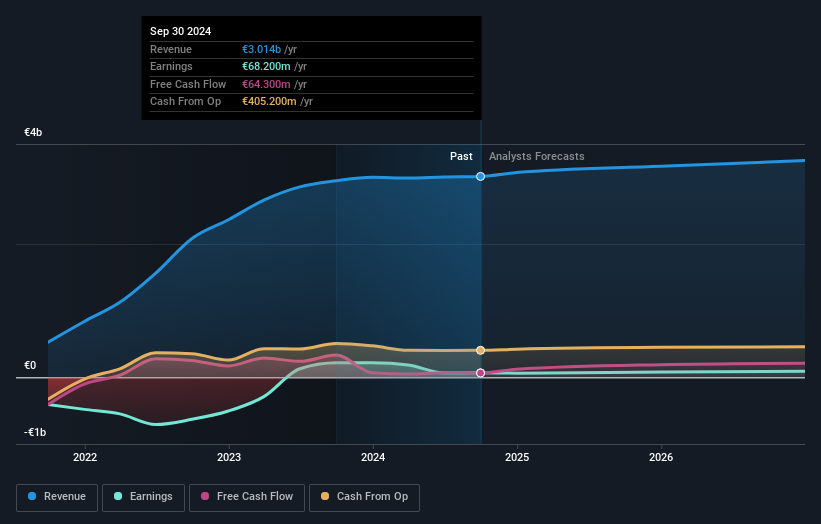Image resolution: width=821 pixels, height=524 pixels.
Task: Click the Analysts Forecasts label
Action: [x=537, y=157]
